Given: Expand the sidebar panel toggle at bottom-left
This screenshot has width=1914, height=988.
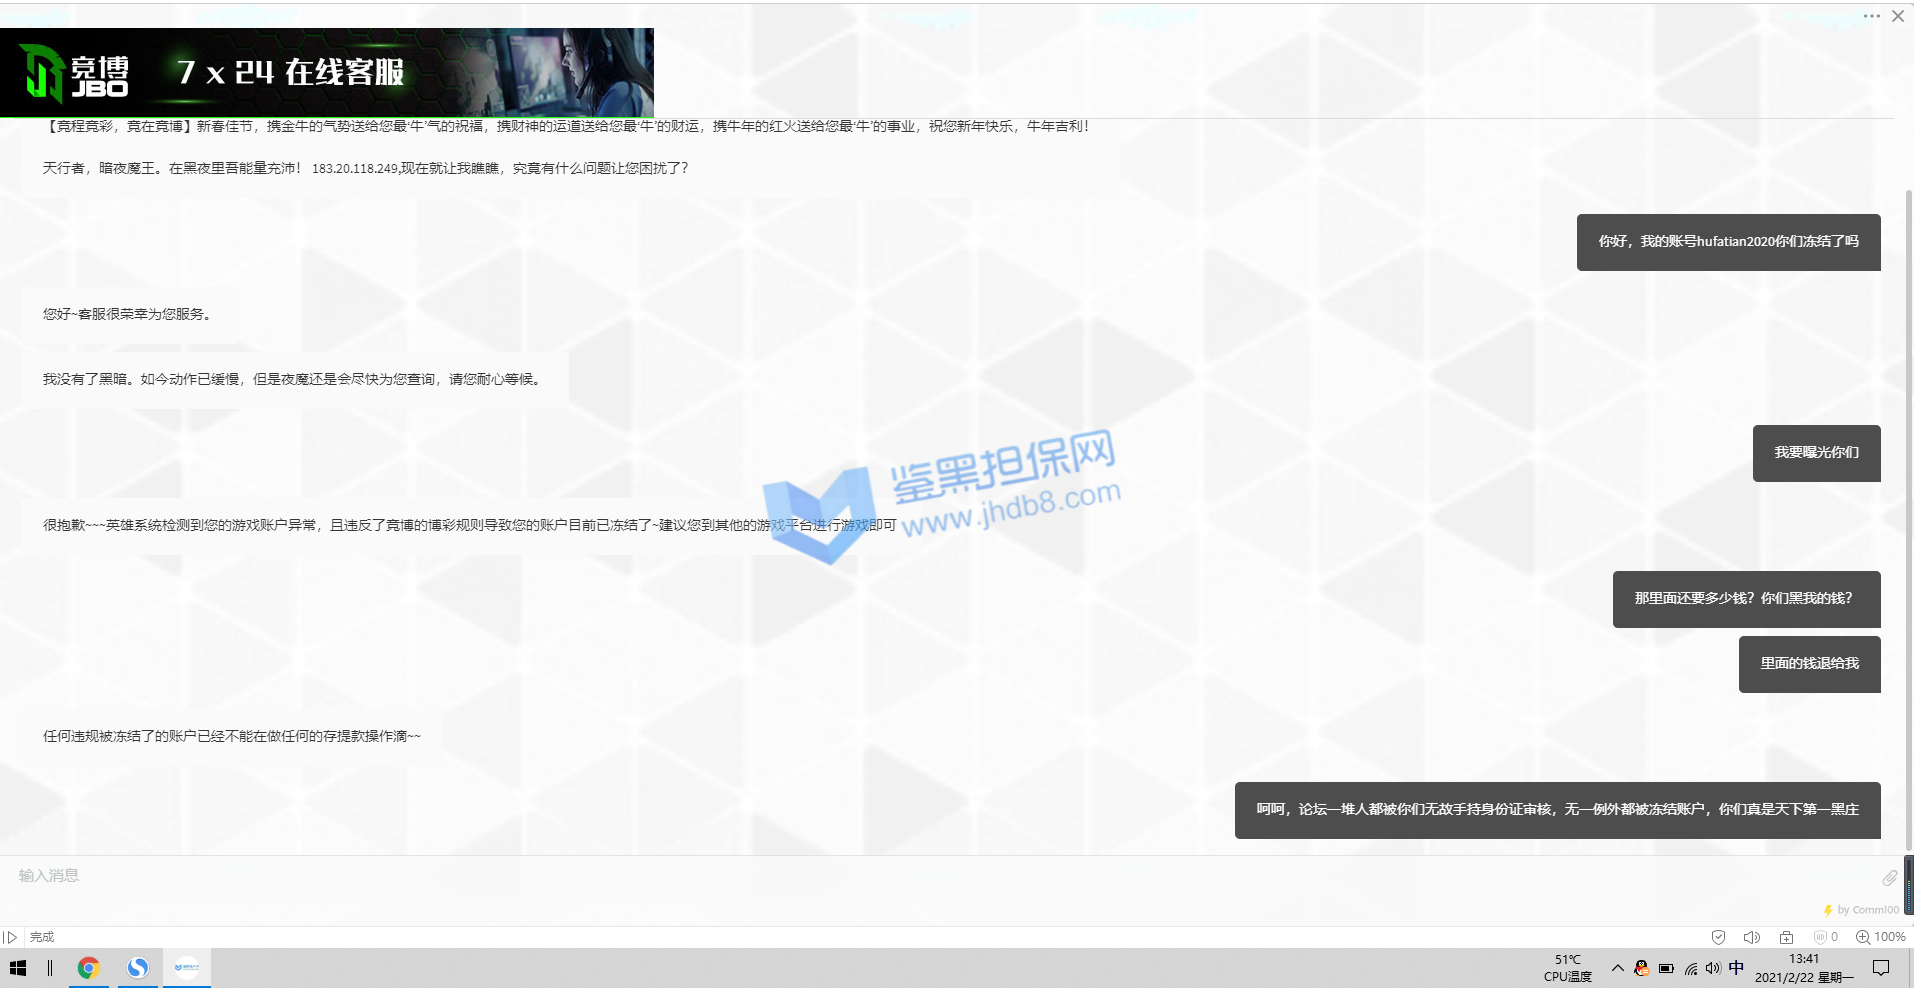Looking at the screenshot, I should (11, 937).
